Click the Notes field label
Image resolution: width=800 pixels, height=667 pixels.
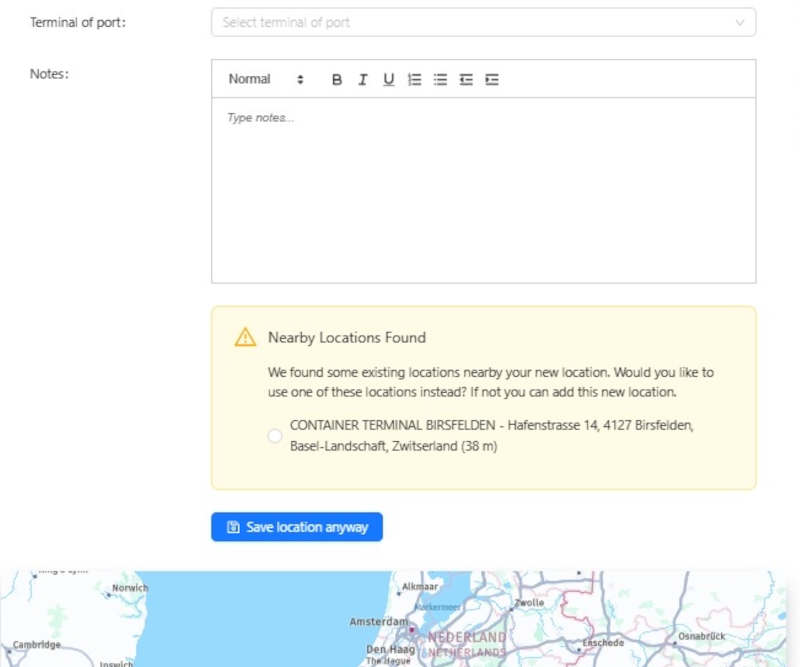click(x=49, y=74)
